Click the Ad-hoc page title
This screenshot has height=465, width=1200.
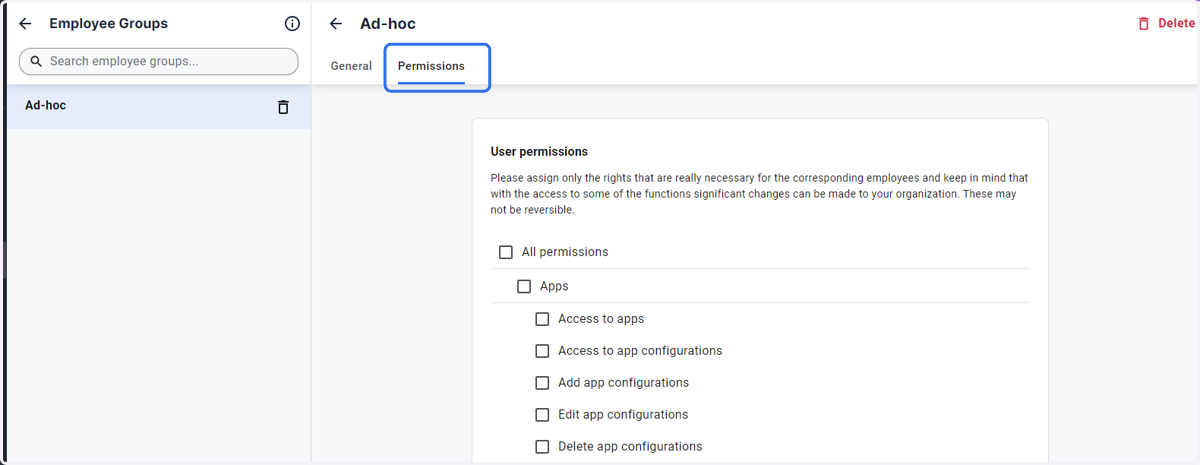coord(388,24)
